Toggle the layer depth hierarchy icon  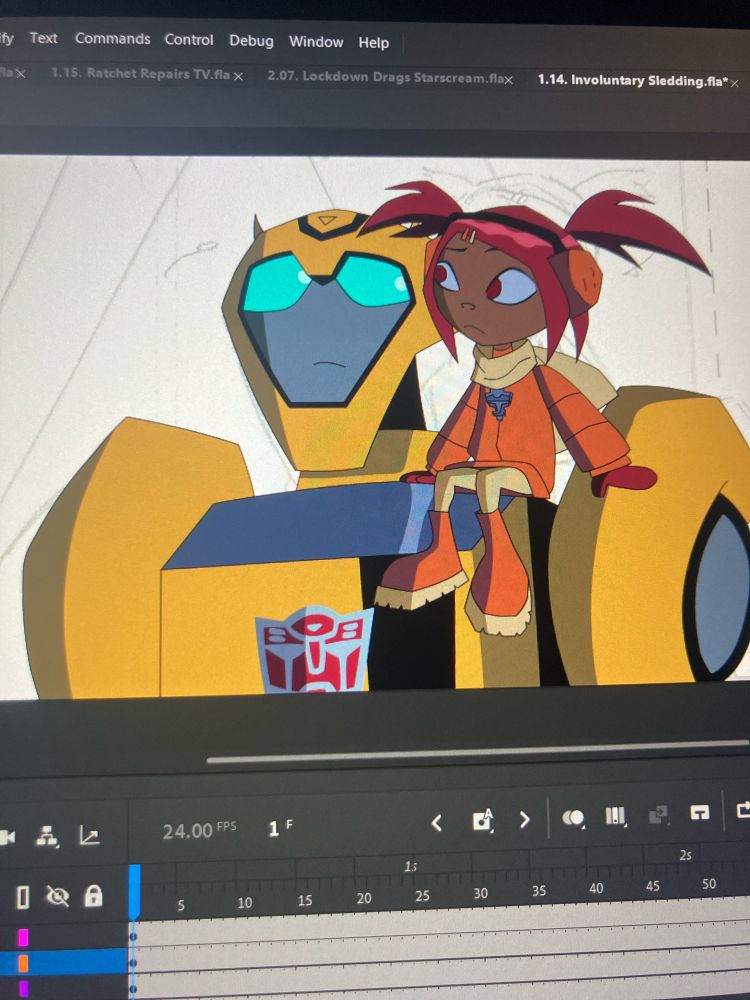pyautogui.click(x=47, y=835)
